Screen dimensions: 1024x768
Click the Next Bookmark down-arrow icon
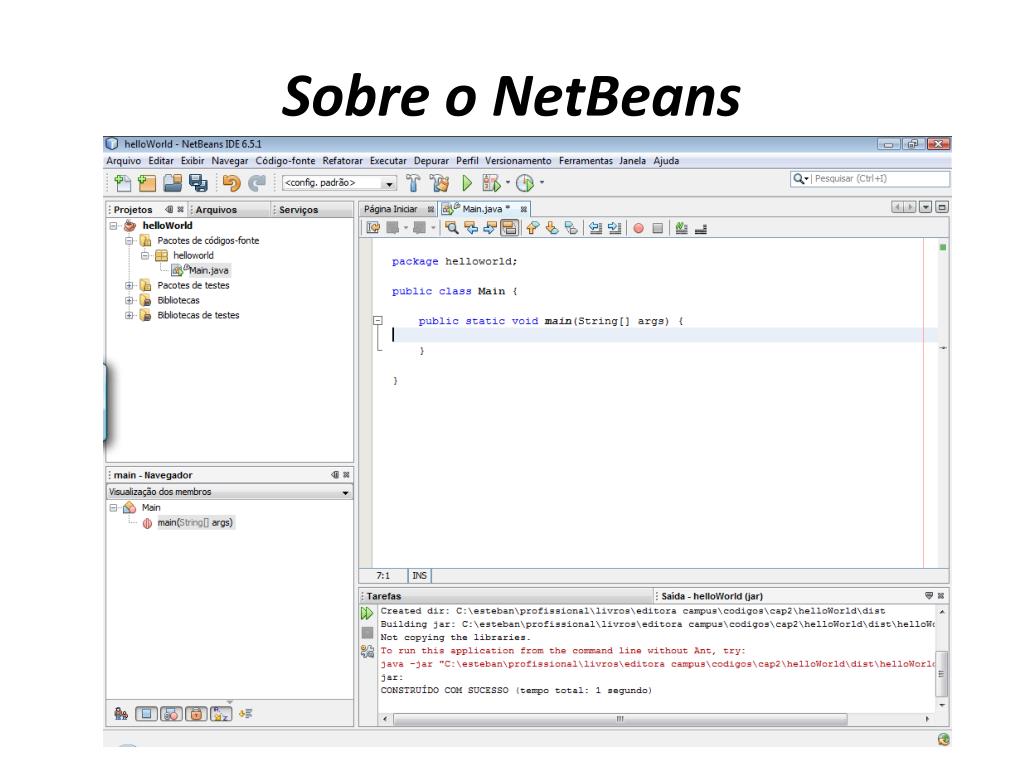click(x=552, y=228)
